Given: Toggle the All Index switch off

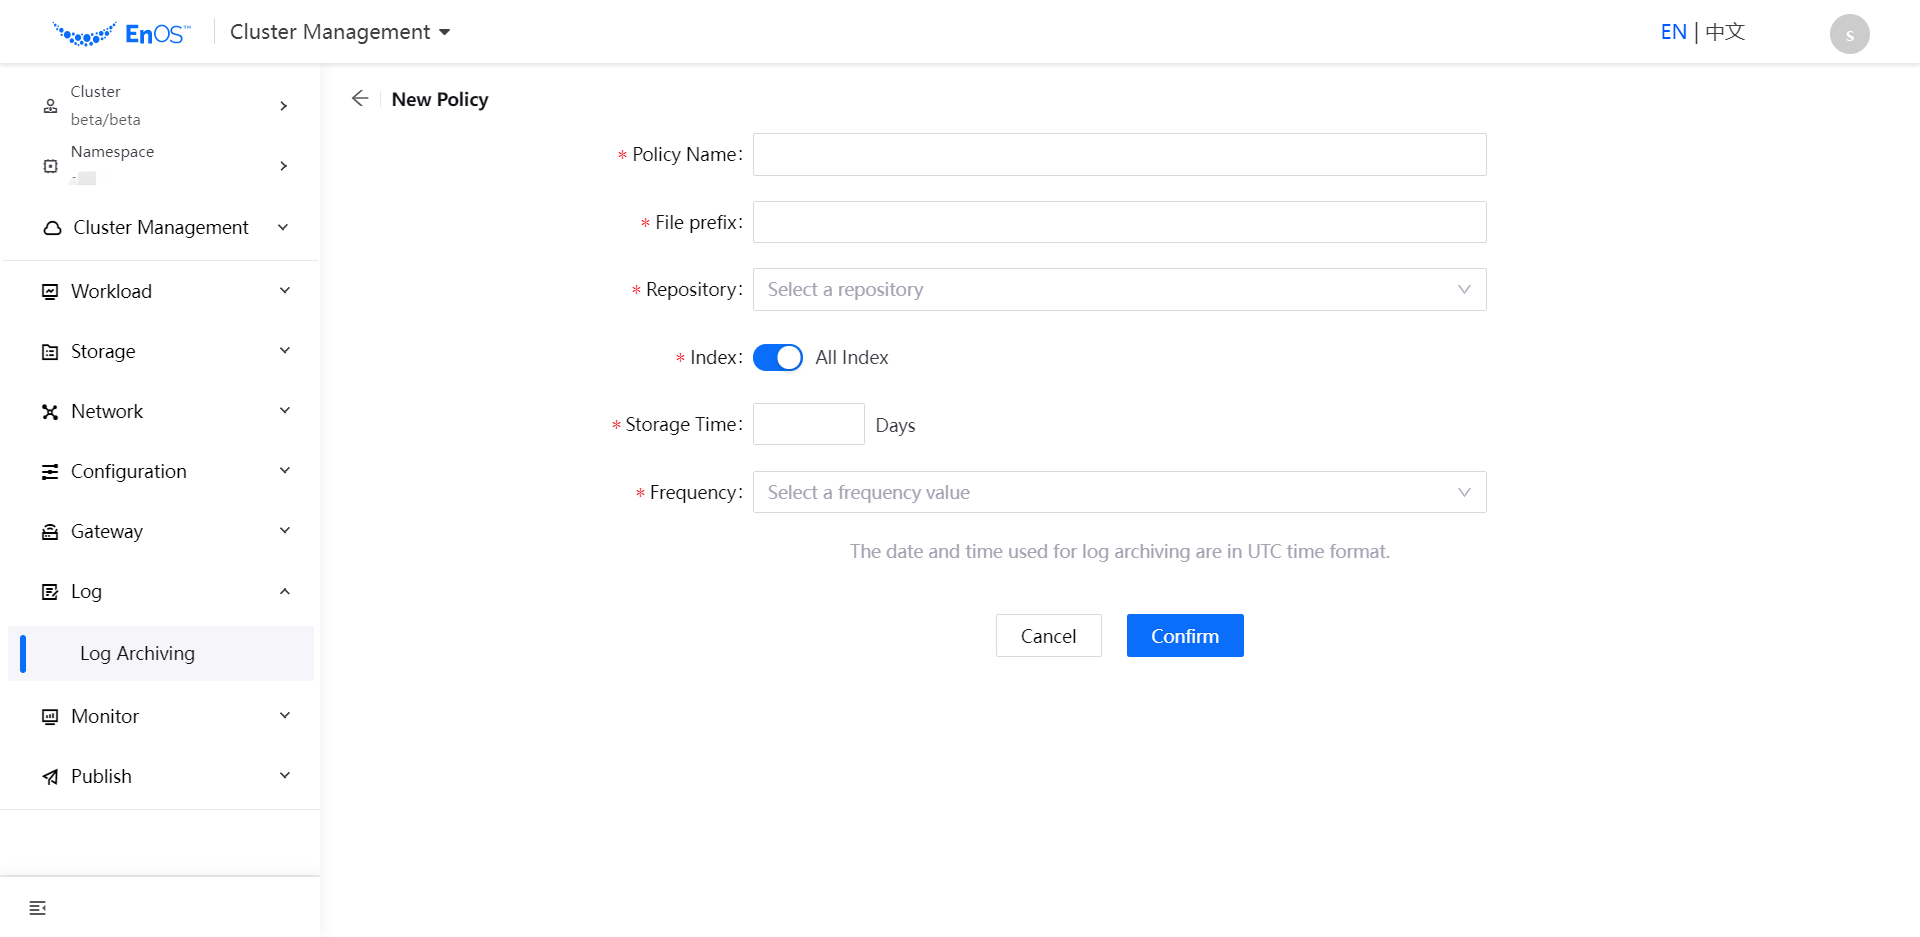Looking at the screenshot, I should [777, 358].
